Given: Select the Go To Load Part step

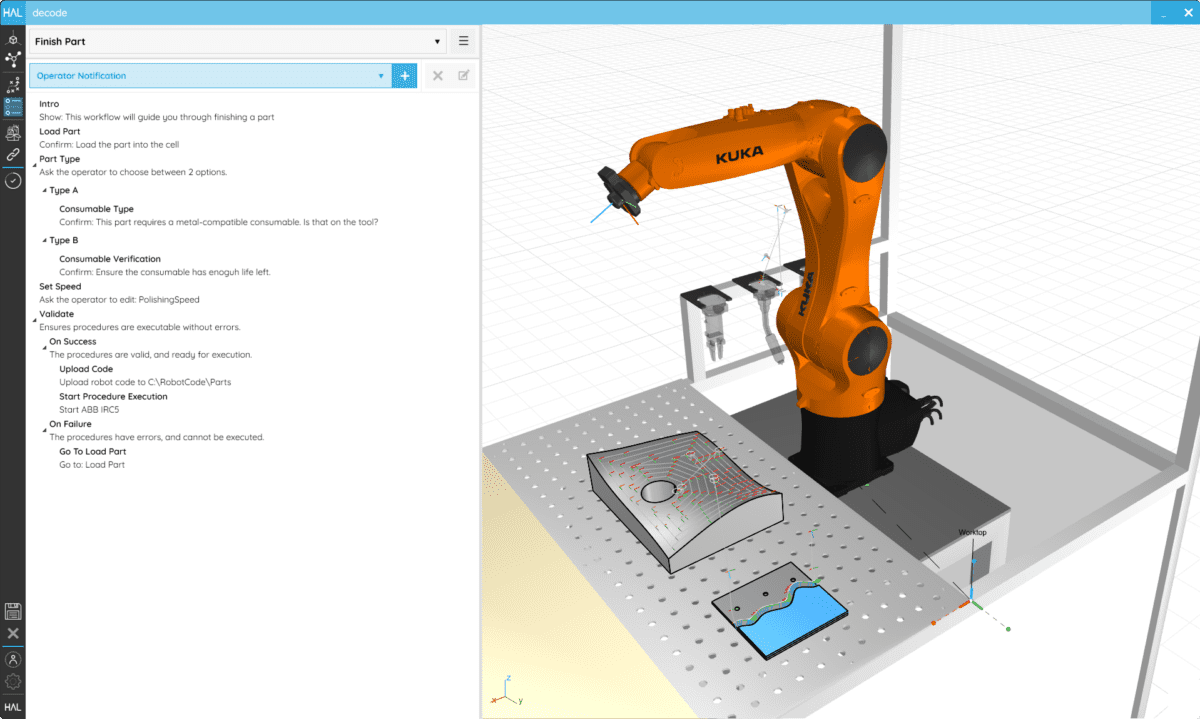Looking at the screenshot, I should (x=94, y=451).
